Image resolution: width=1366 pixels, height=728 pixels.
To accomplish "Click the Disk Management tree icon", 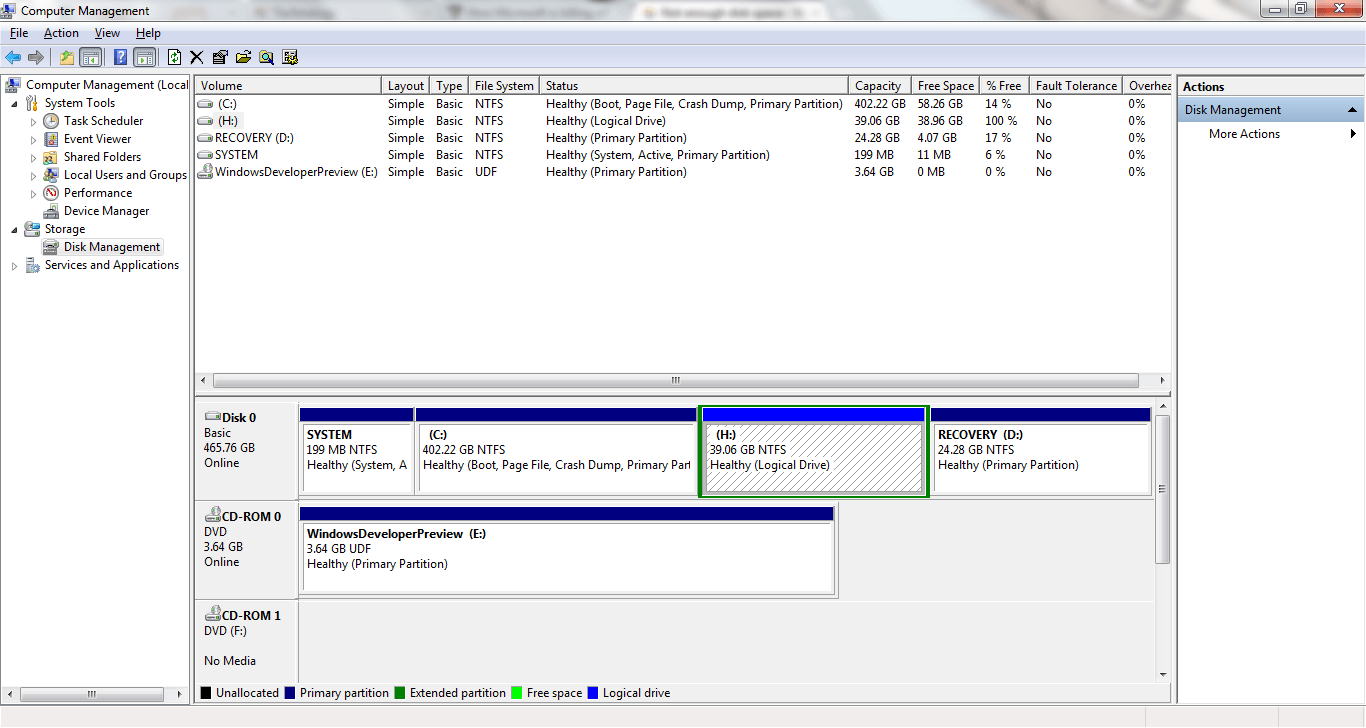I will coord(51,247).
